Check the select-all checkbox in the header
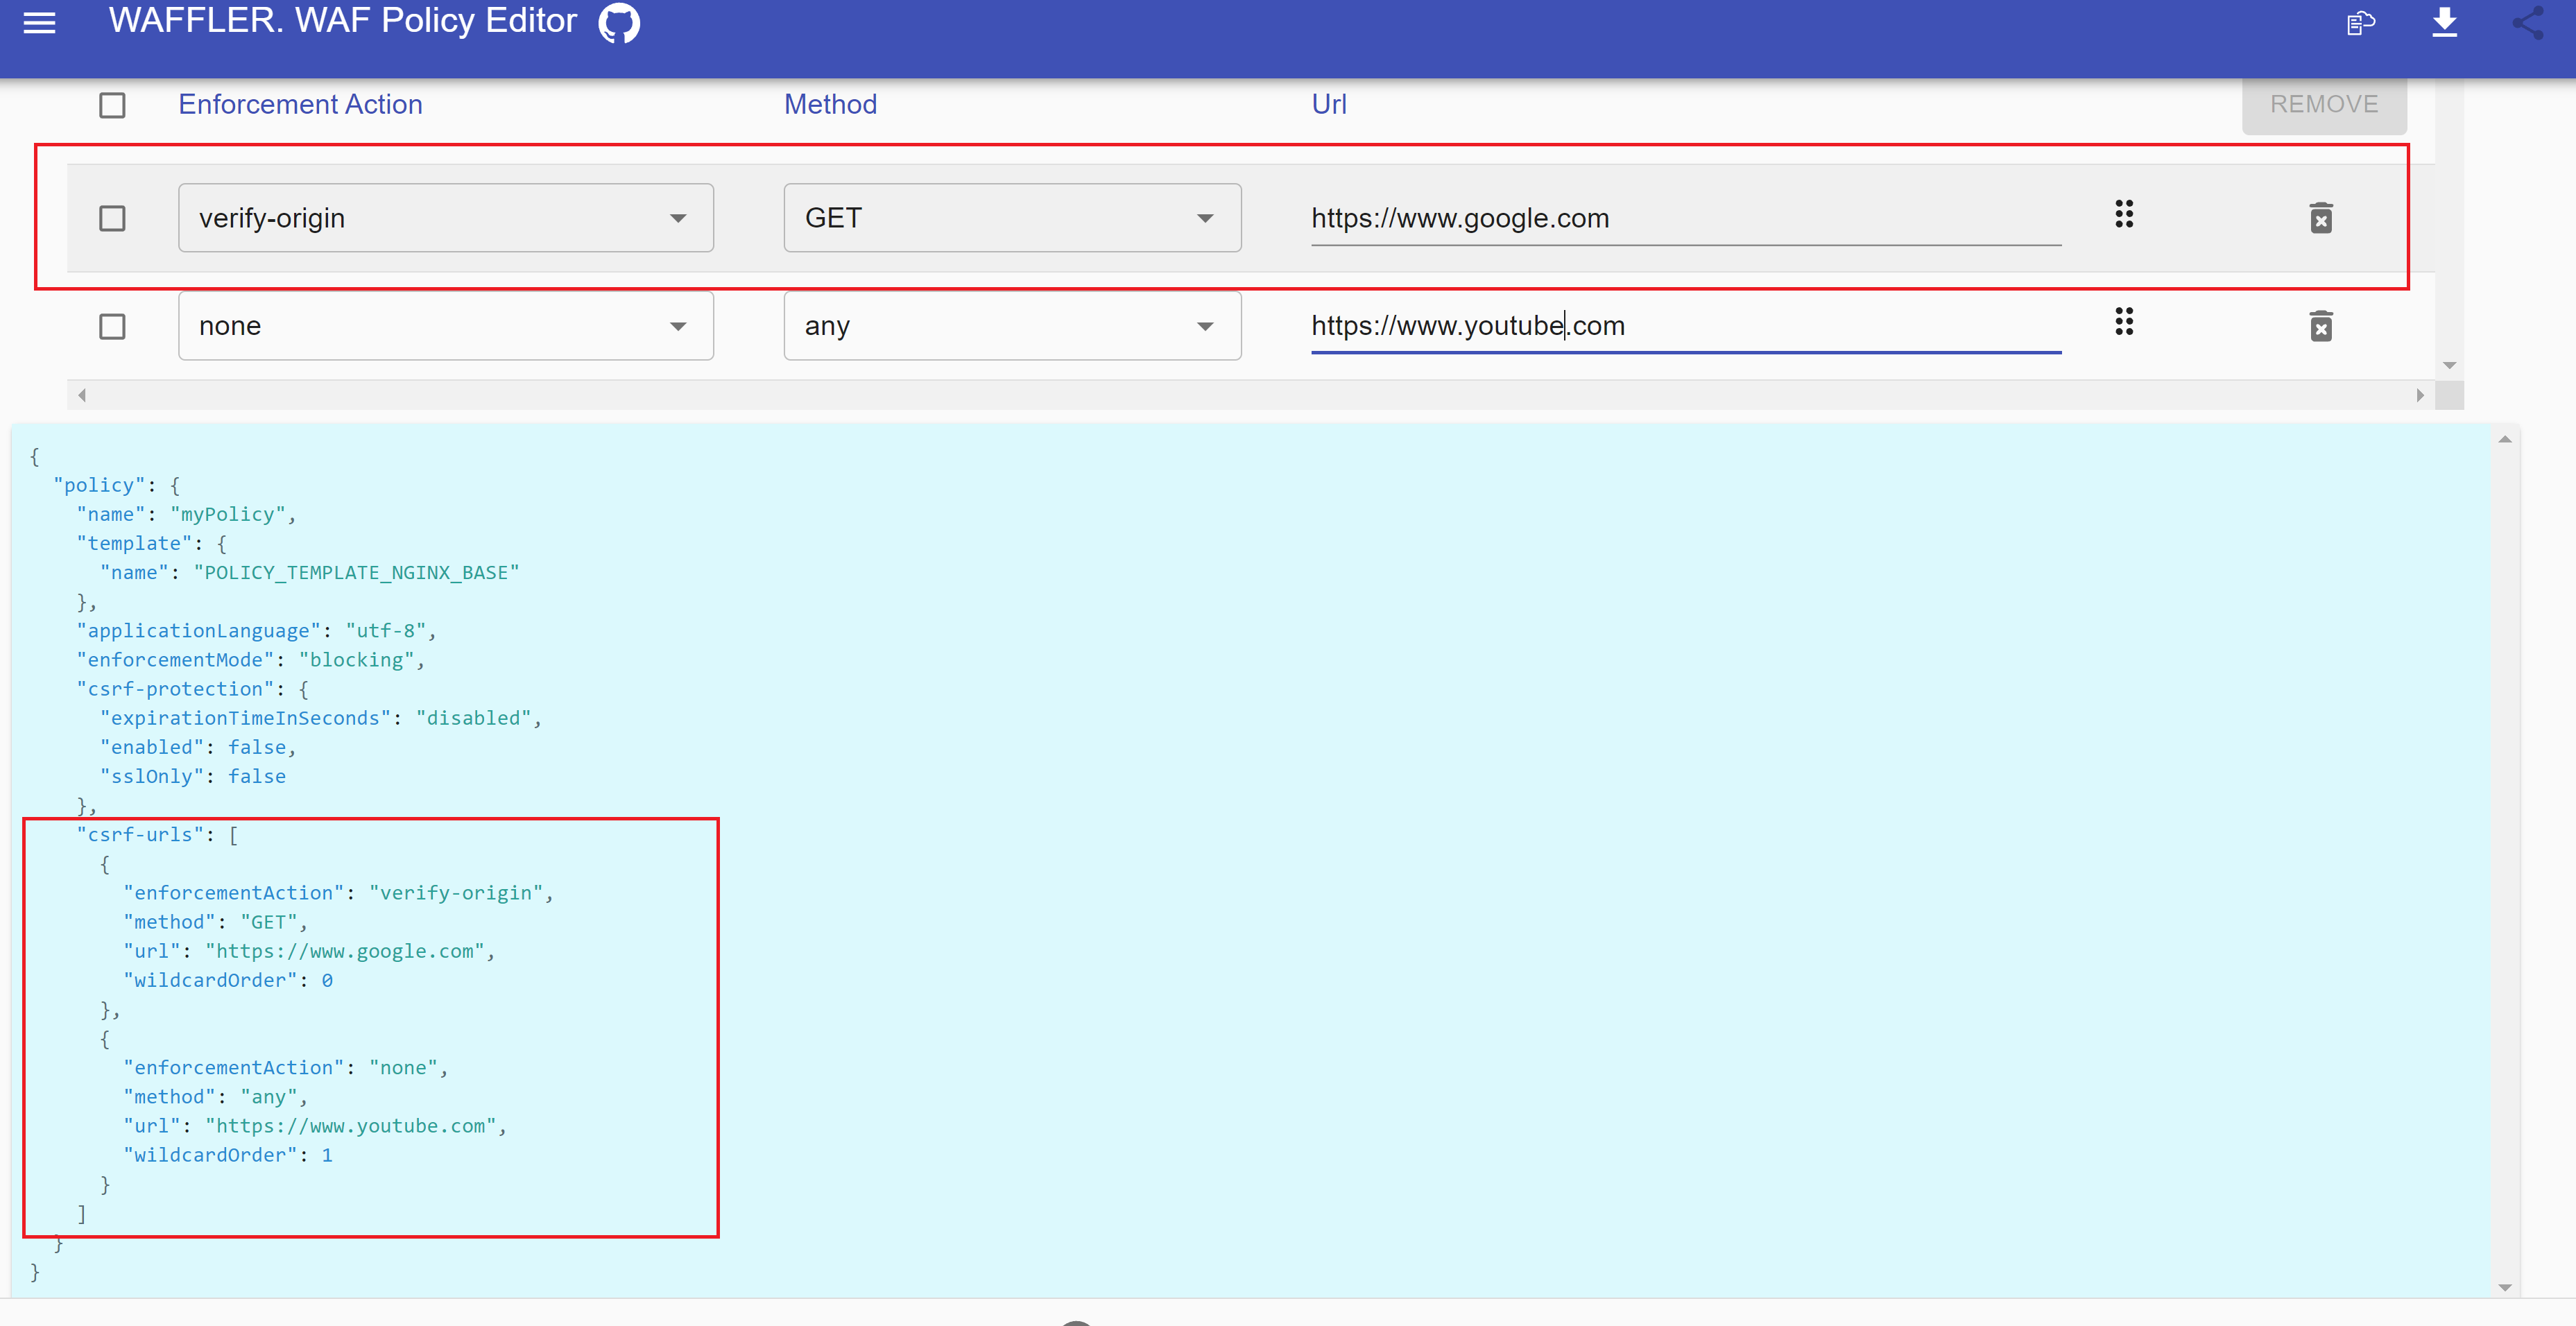 point(112,105)
